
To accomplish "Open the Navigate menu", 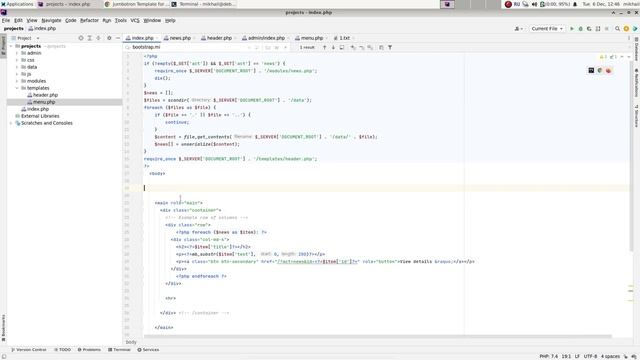I will [51, 20].
